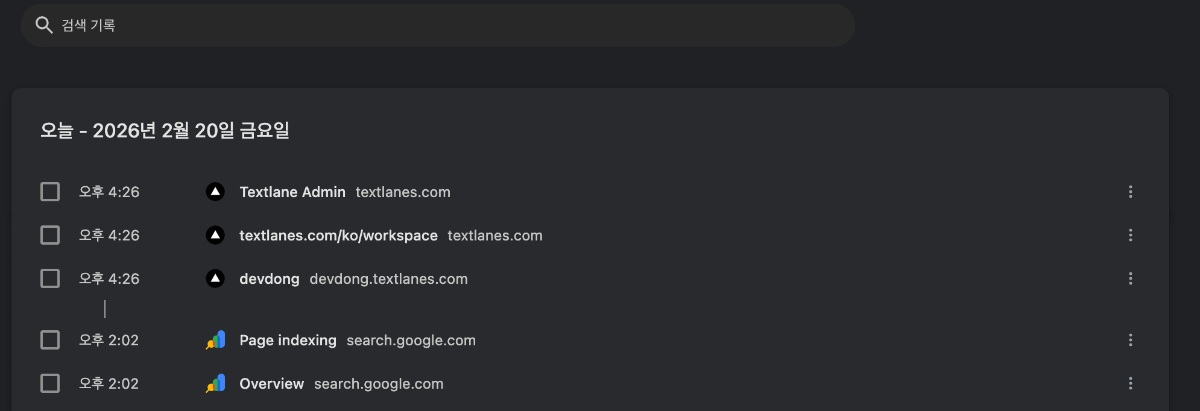Click the search magnifier icon
This screenshot has height=411, width=1200.
[x=43, y=25]
